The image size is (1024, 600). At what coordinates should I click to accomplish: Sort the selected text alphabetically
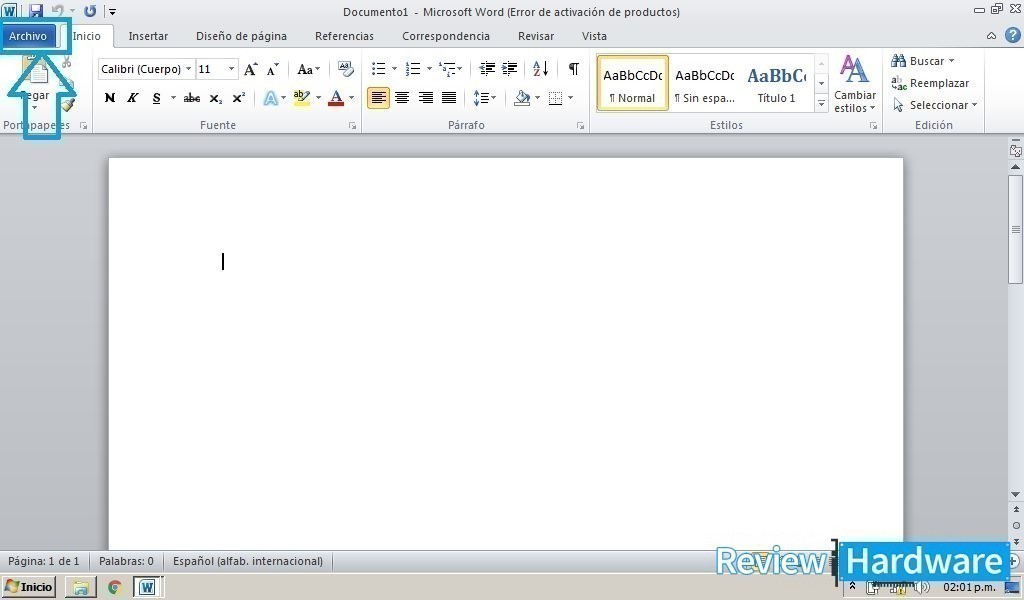[x=541, y=69]
